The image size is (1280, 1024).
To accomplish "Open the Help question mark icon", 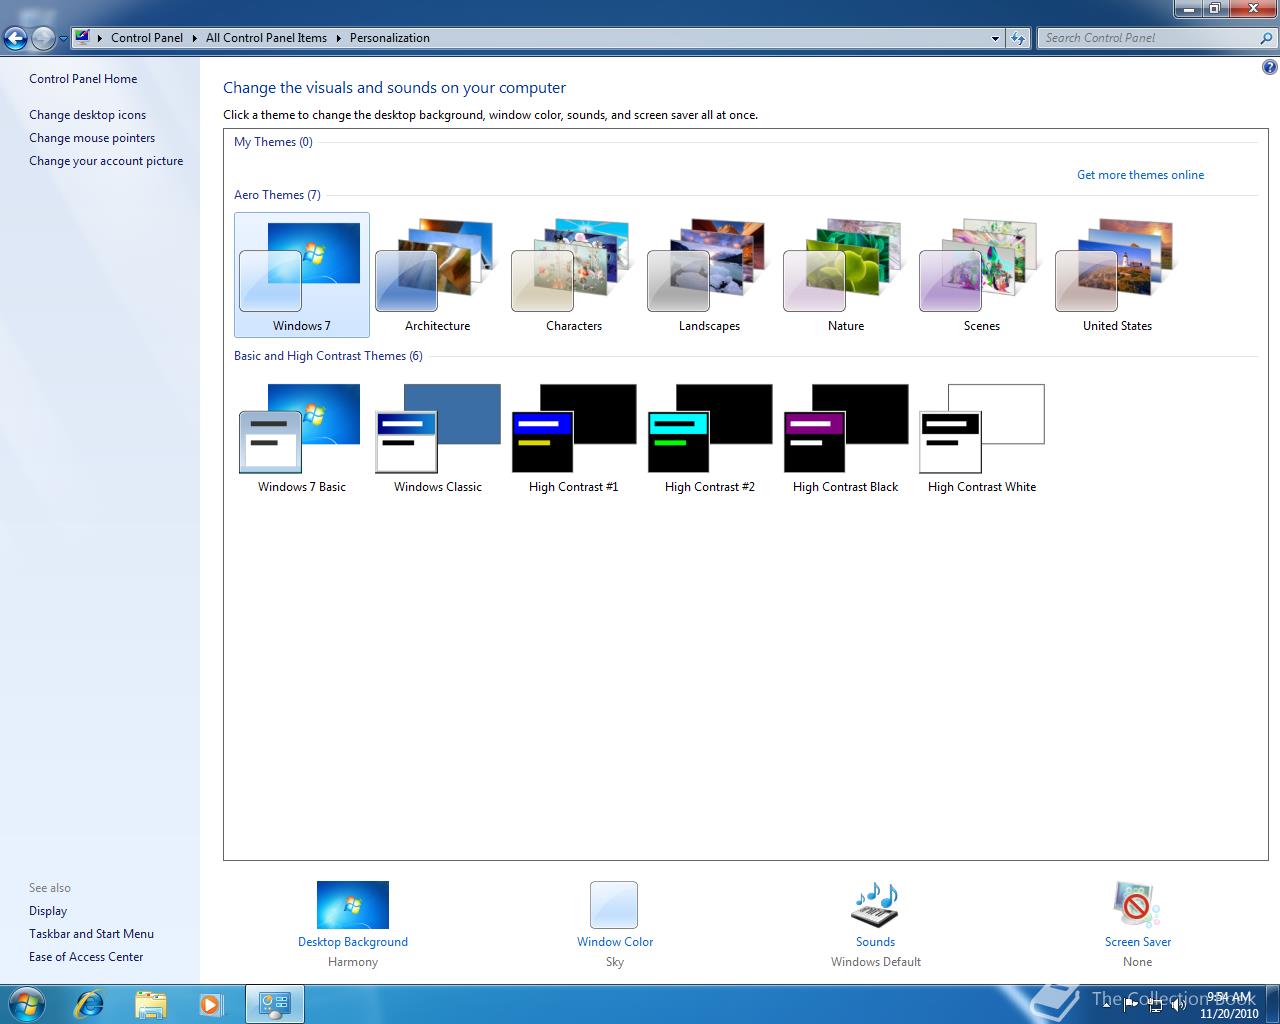I will coord(1270,68).
